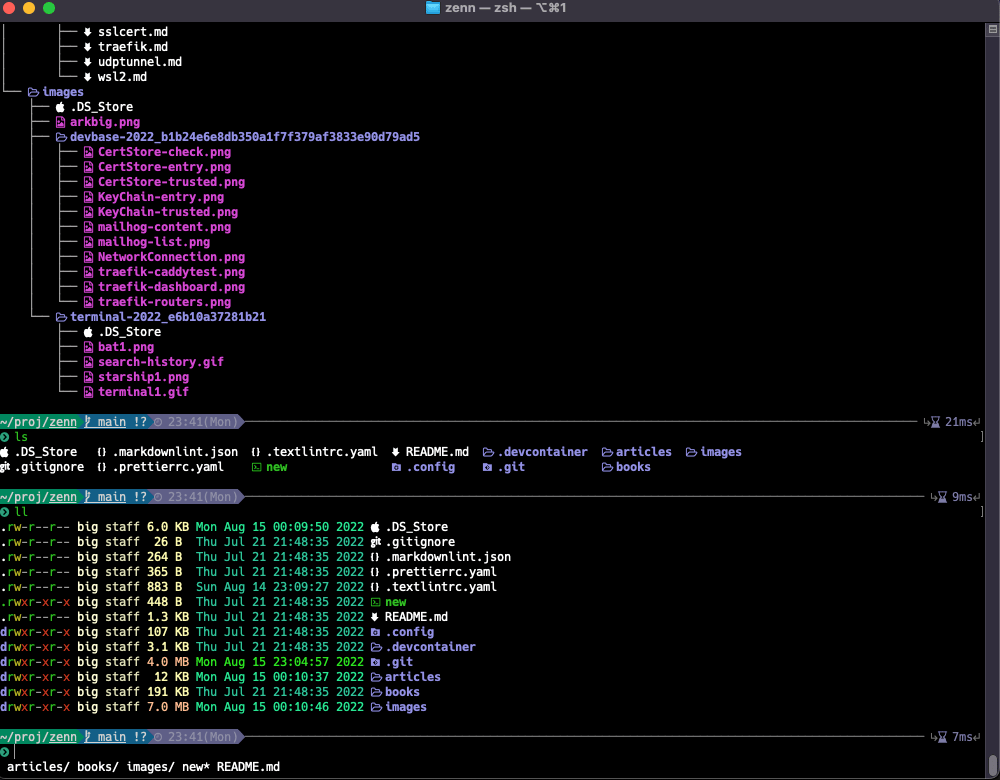Screen dimensions: 1000x780
Task: Click the vertical scrollbar thumb of the terminal
Action: point(993,764)
